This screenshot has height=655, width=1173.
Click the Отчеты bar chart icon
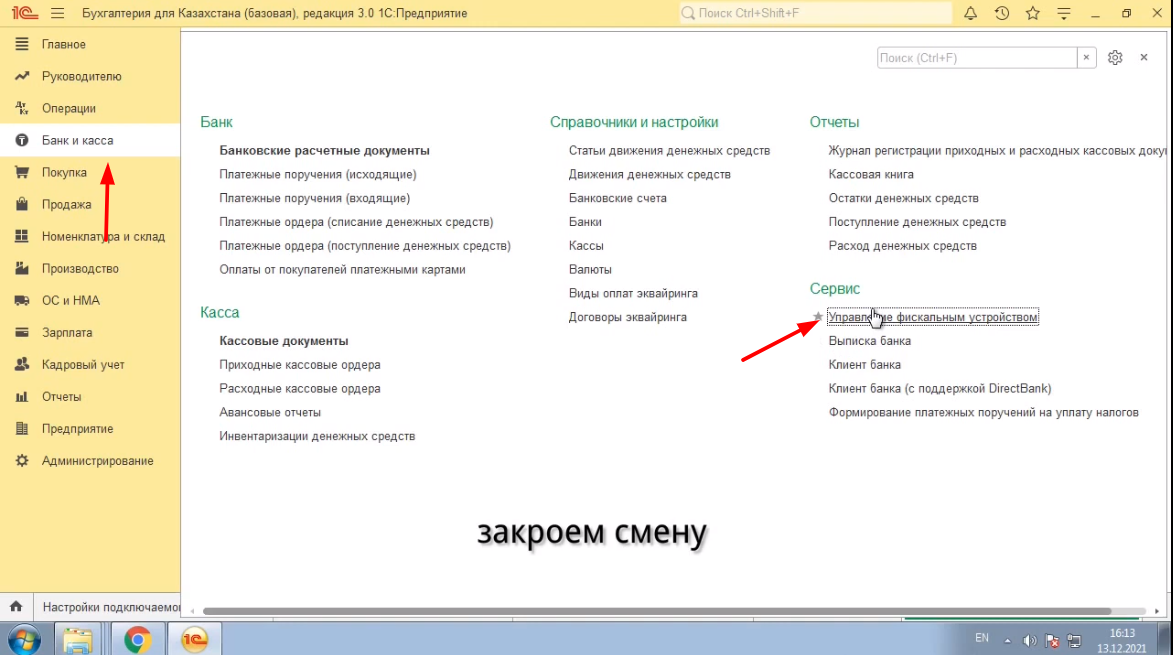tap(22, 397)
